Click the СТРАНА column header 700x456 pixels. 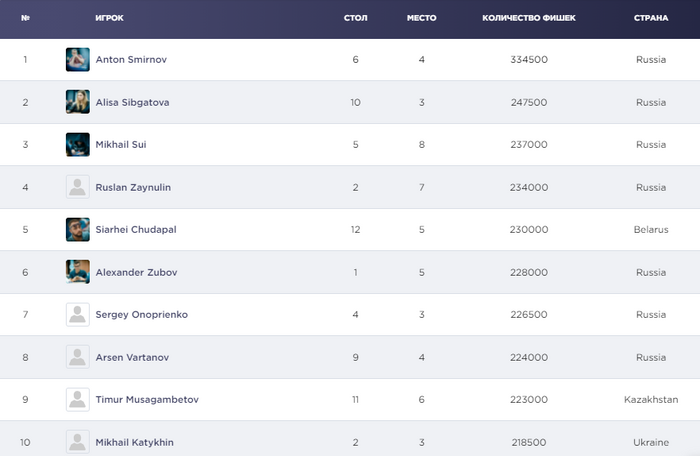click(x=651, y=18)
